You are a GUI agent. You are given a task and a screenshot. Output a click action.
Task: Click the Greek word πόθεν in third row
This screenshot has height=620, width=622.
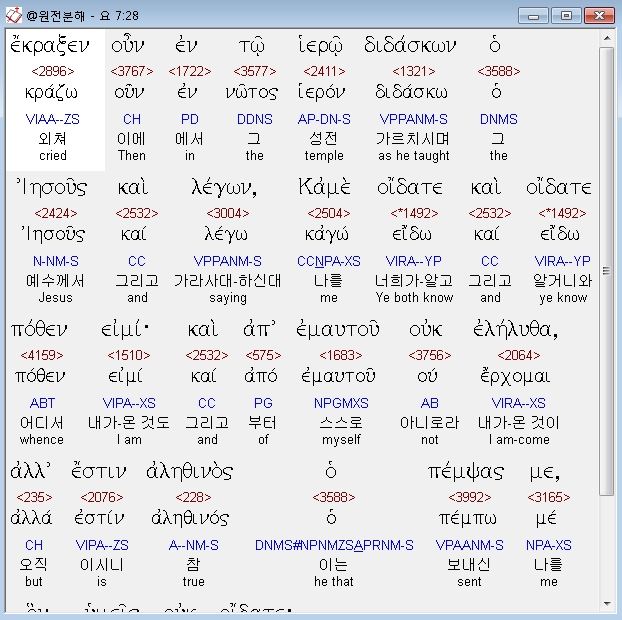pyautogui.click(x=39, y=329)
